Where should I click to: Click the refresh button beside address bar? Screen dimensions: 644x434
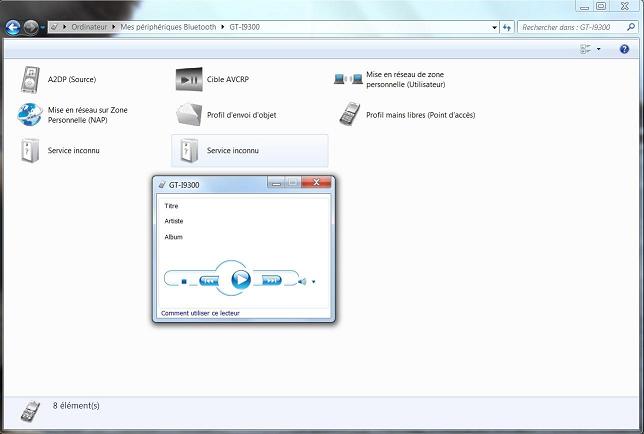tap(507, 28)
